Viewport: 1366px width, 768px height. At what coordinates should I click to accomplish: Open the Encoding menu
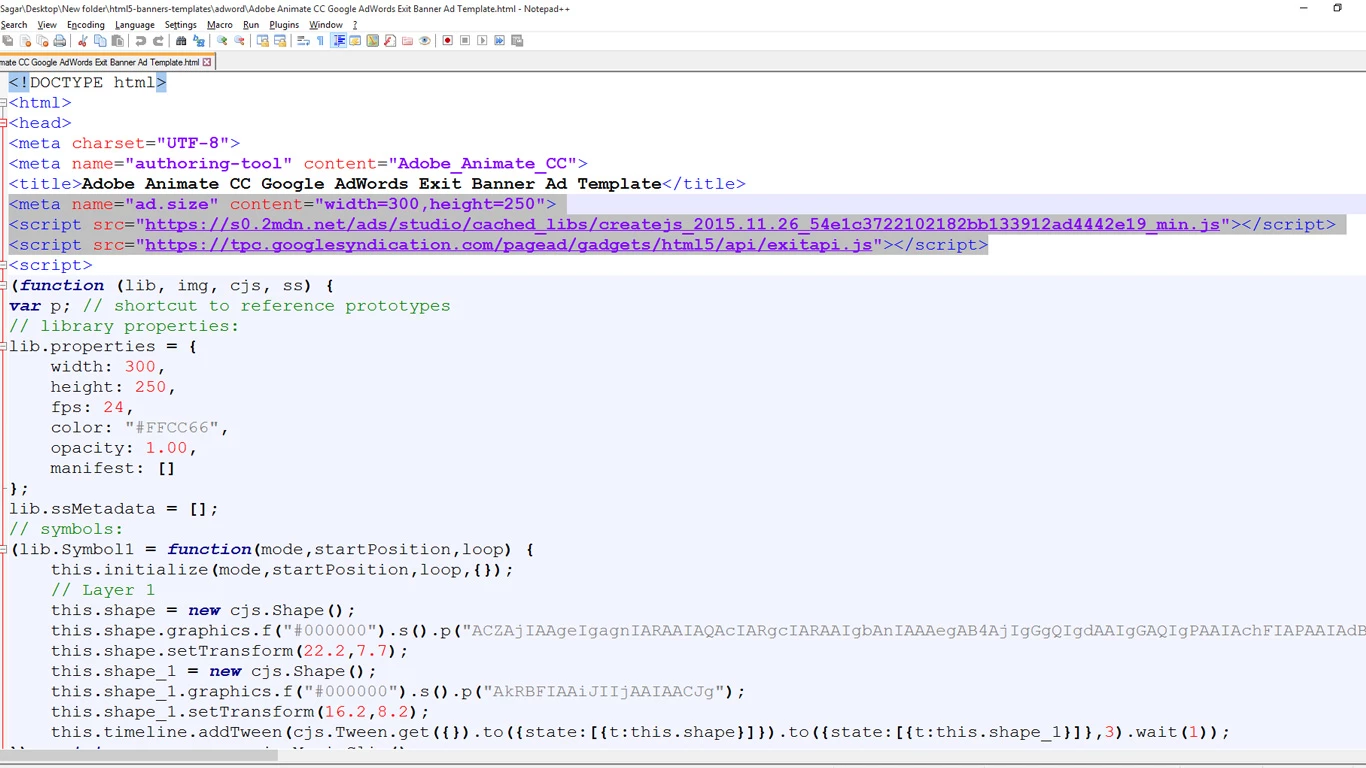(x=85, y=25)
